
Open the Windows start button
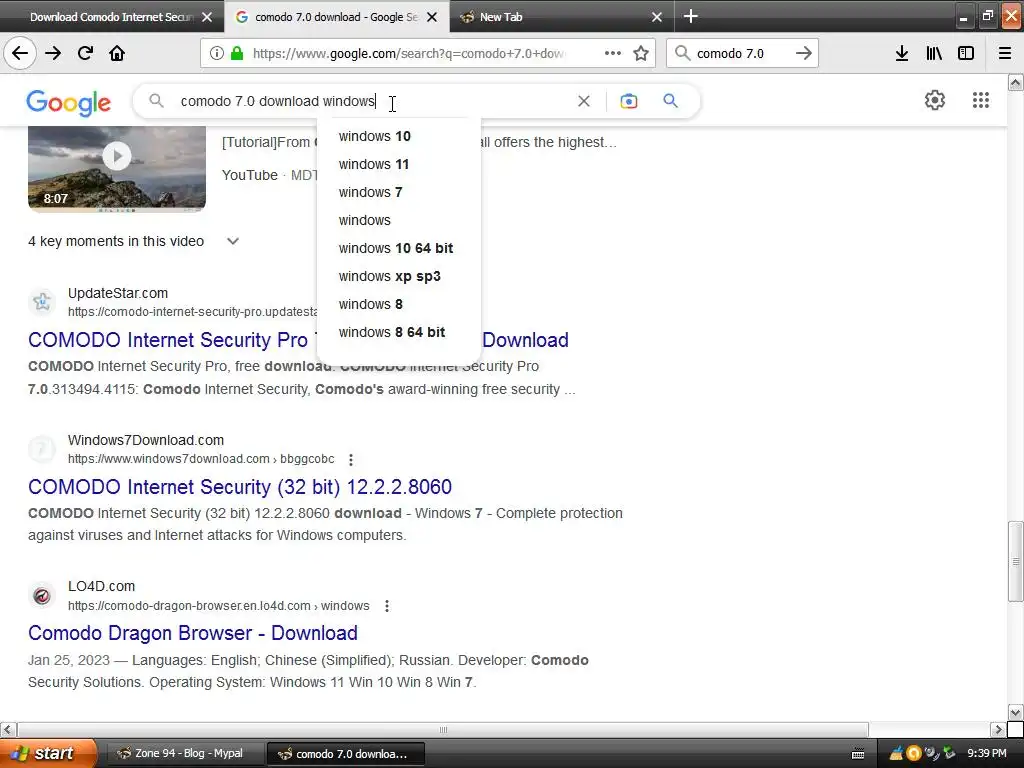click(49, 754)
